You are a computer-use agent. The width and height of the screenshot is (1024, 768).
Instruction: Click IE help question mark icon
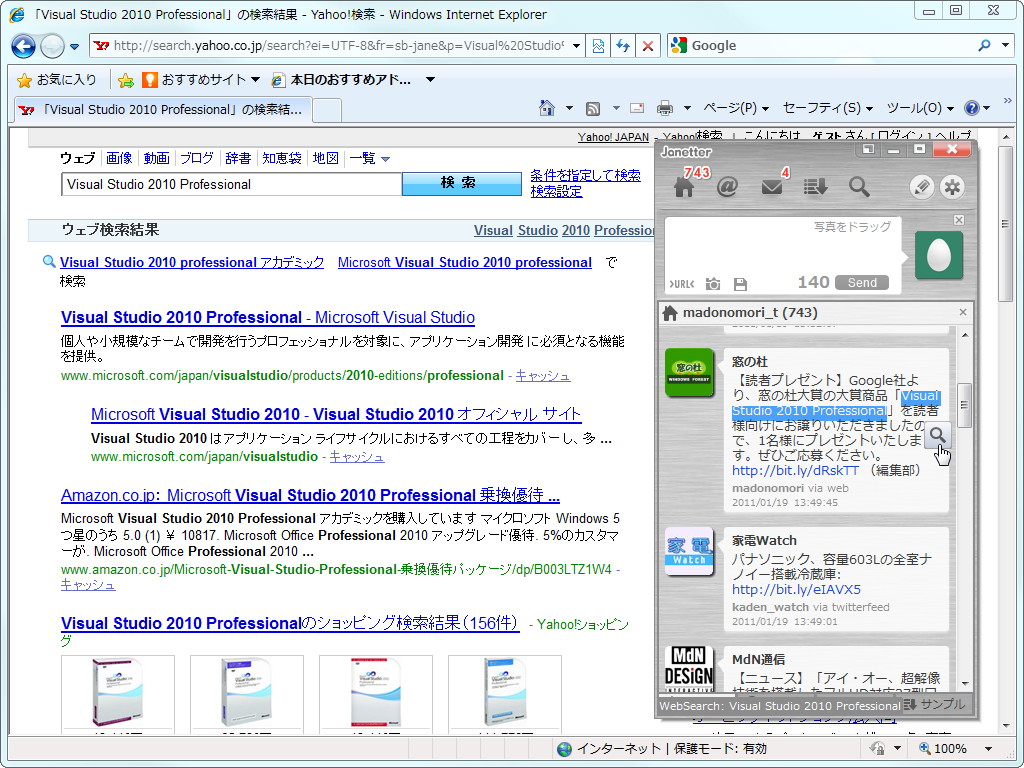pos(972,108)
